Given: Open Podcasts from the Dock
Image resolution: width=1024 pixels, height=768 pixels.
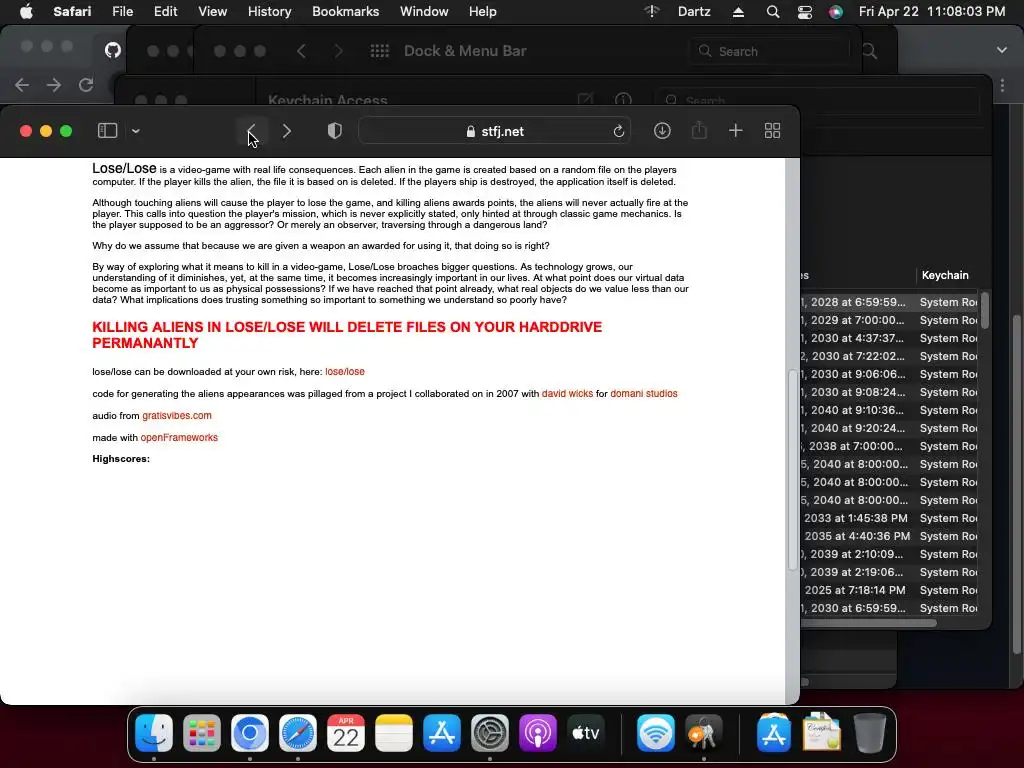Looking at the screenshot, I should (537, 733).
